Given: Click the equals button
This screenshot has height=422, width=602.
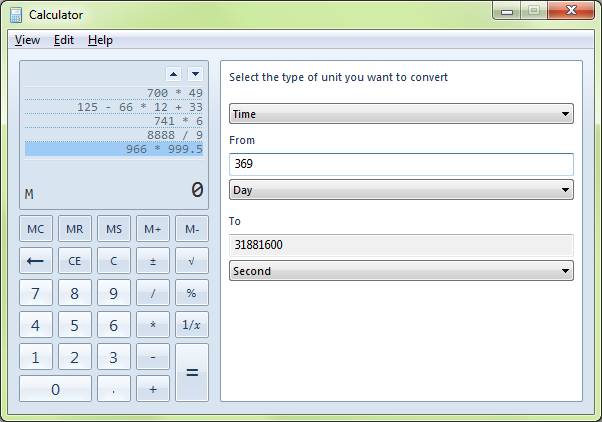Looking at the screenshot, I should pos(192,372).
